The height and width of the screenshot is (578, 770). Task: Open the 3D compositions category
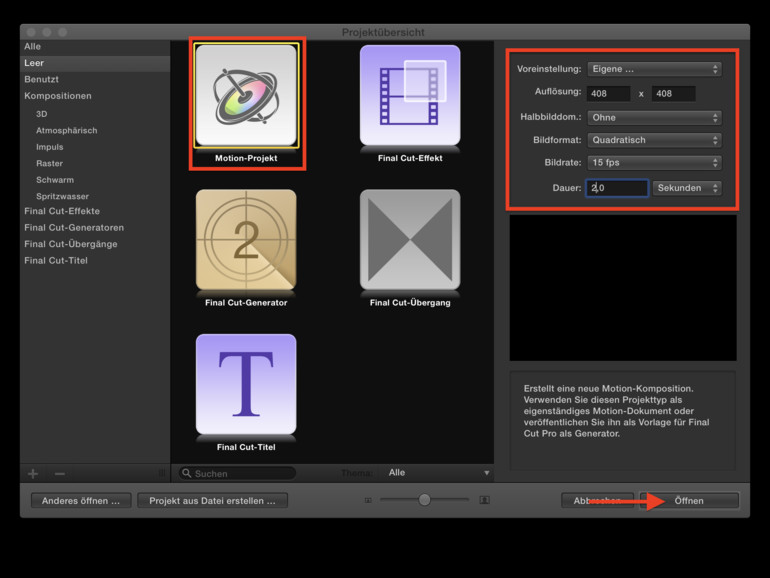(x=42, y=114)
